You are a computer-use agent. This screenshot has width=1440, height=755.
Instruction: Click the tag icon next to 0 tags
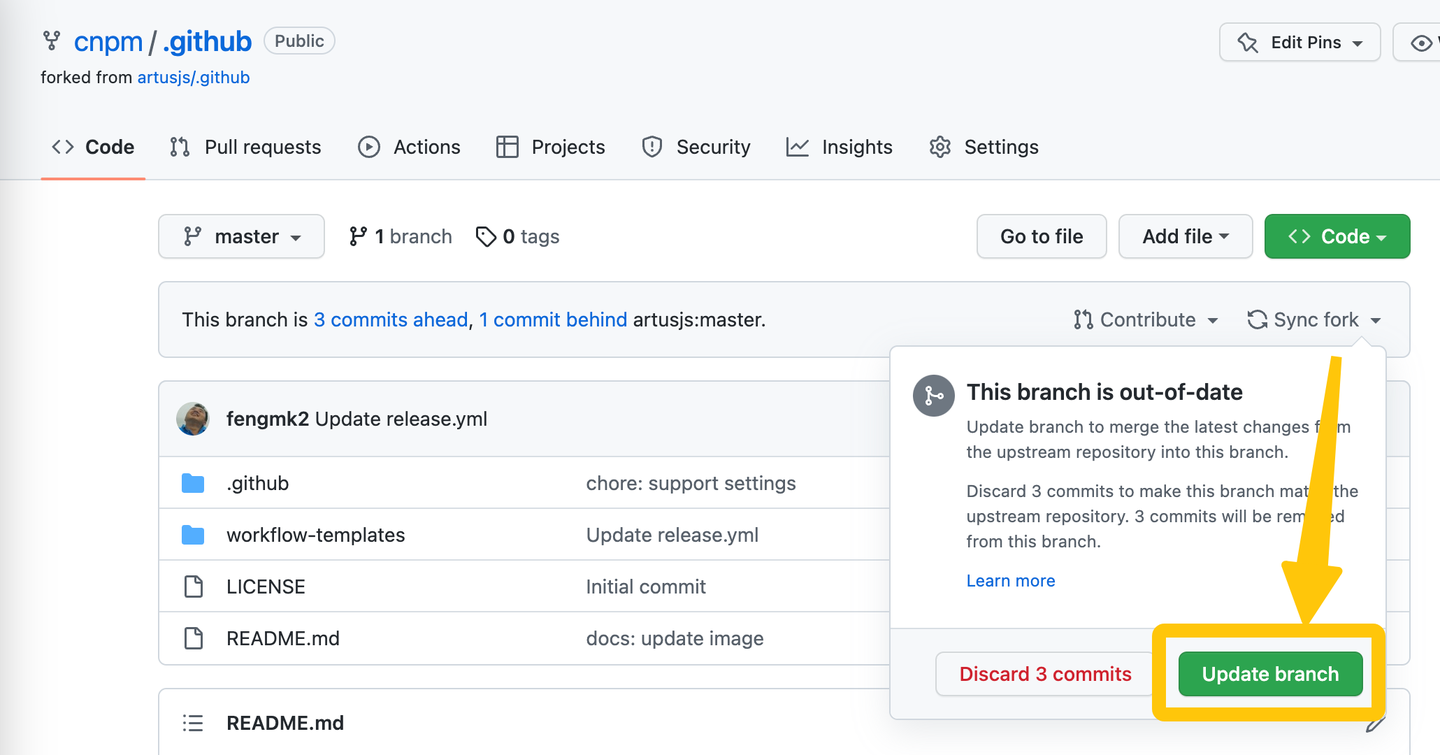pos(487,236)
